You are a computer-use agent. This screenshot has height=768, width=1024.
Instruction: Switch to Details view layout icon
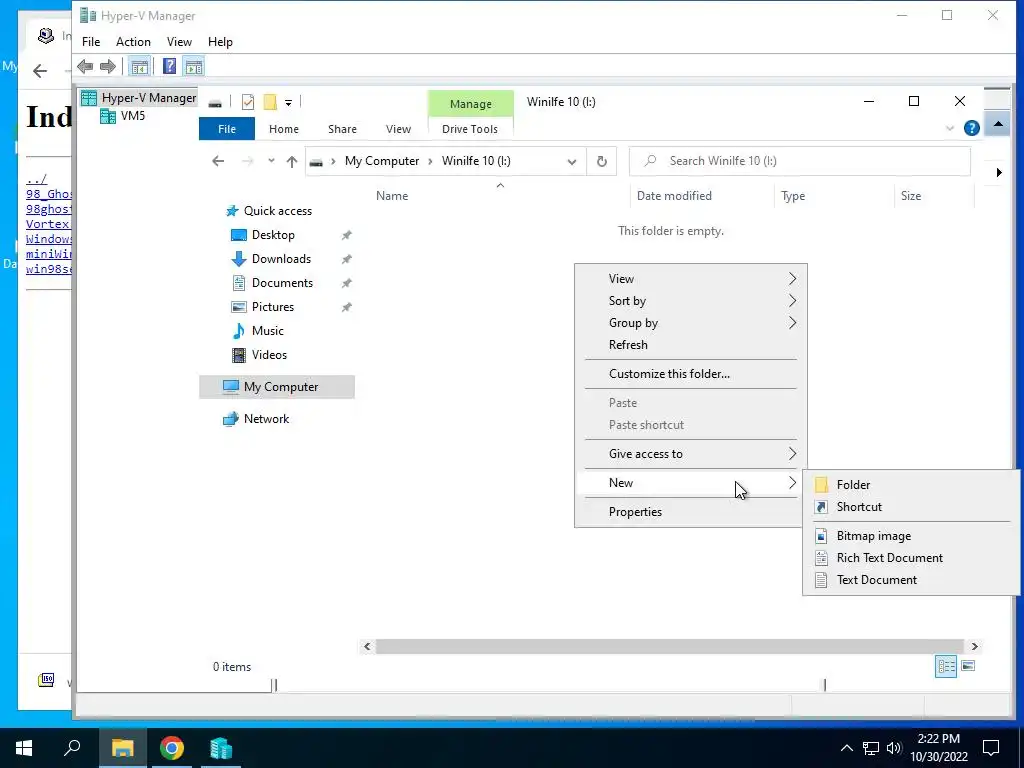click(946, 666)
